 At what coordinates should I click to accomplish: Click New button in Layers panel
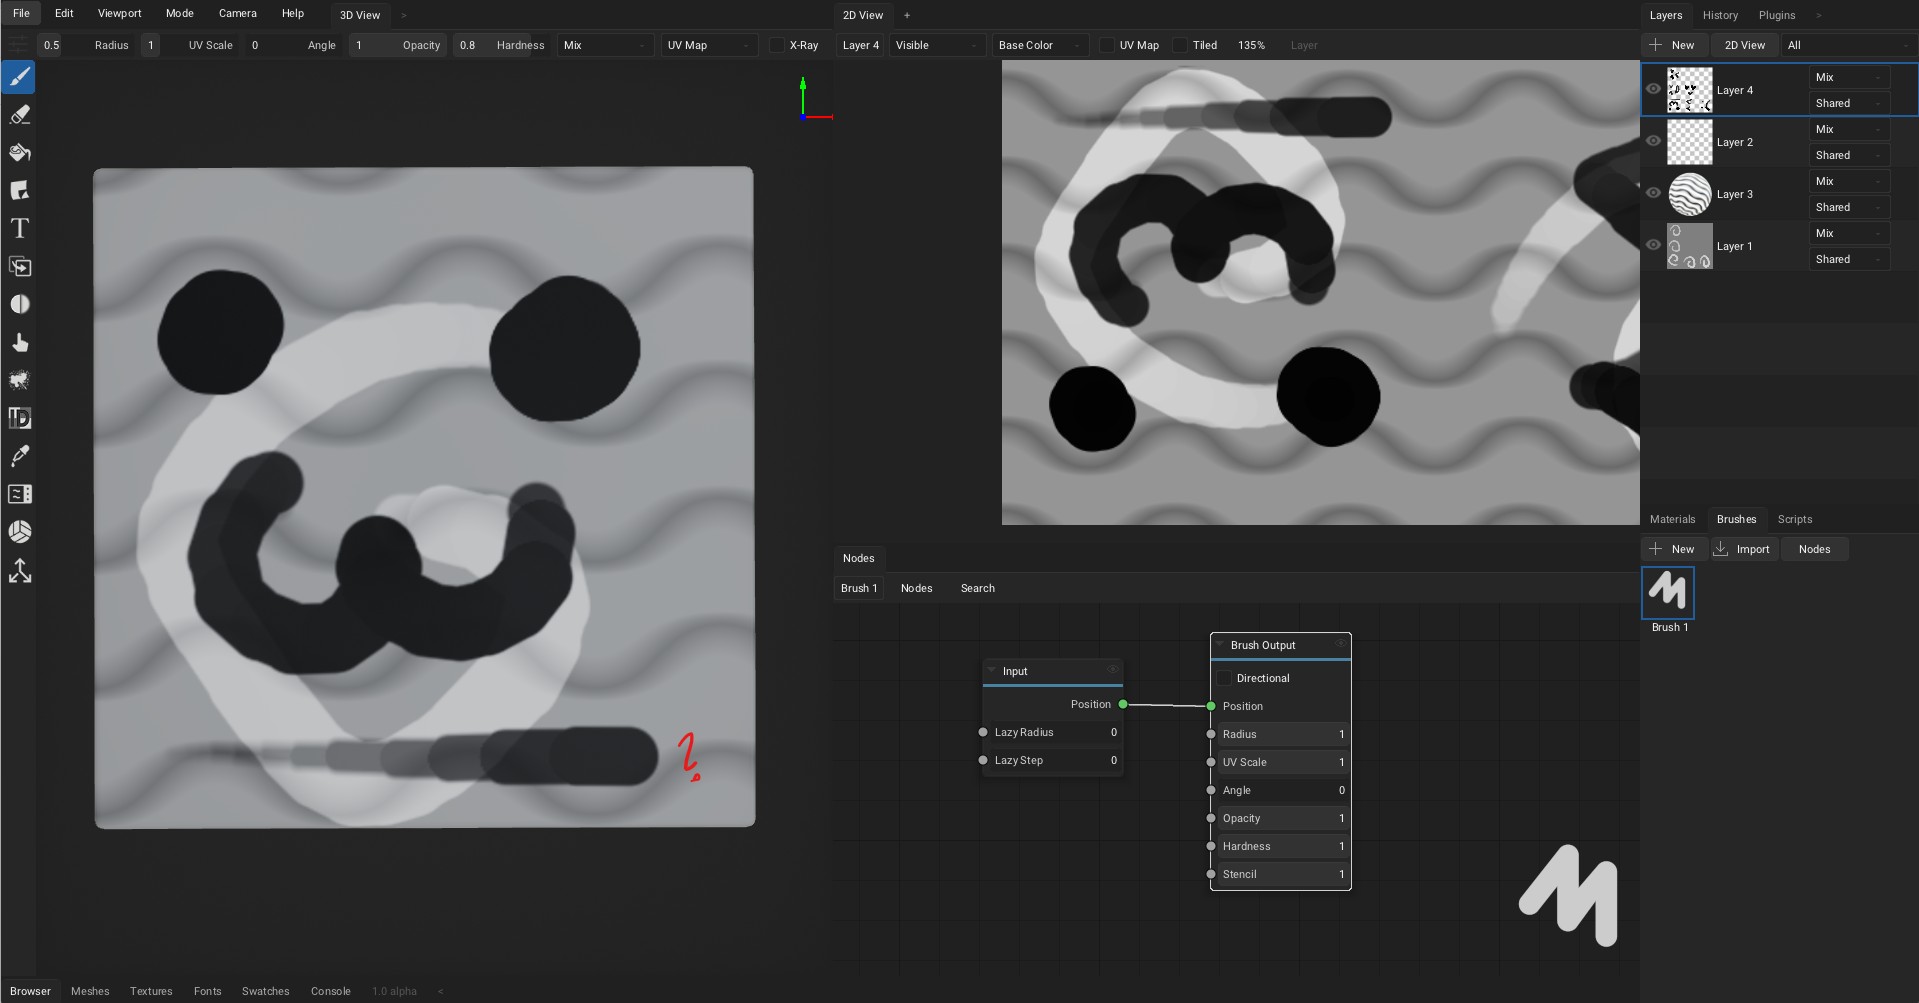click(x=1673, y=45)
